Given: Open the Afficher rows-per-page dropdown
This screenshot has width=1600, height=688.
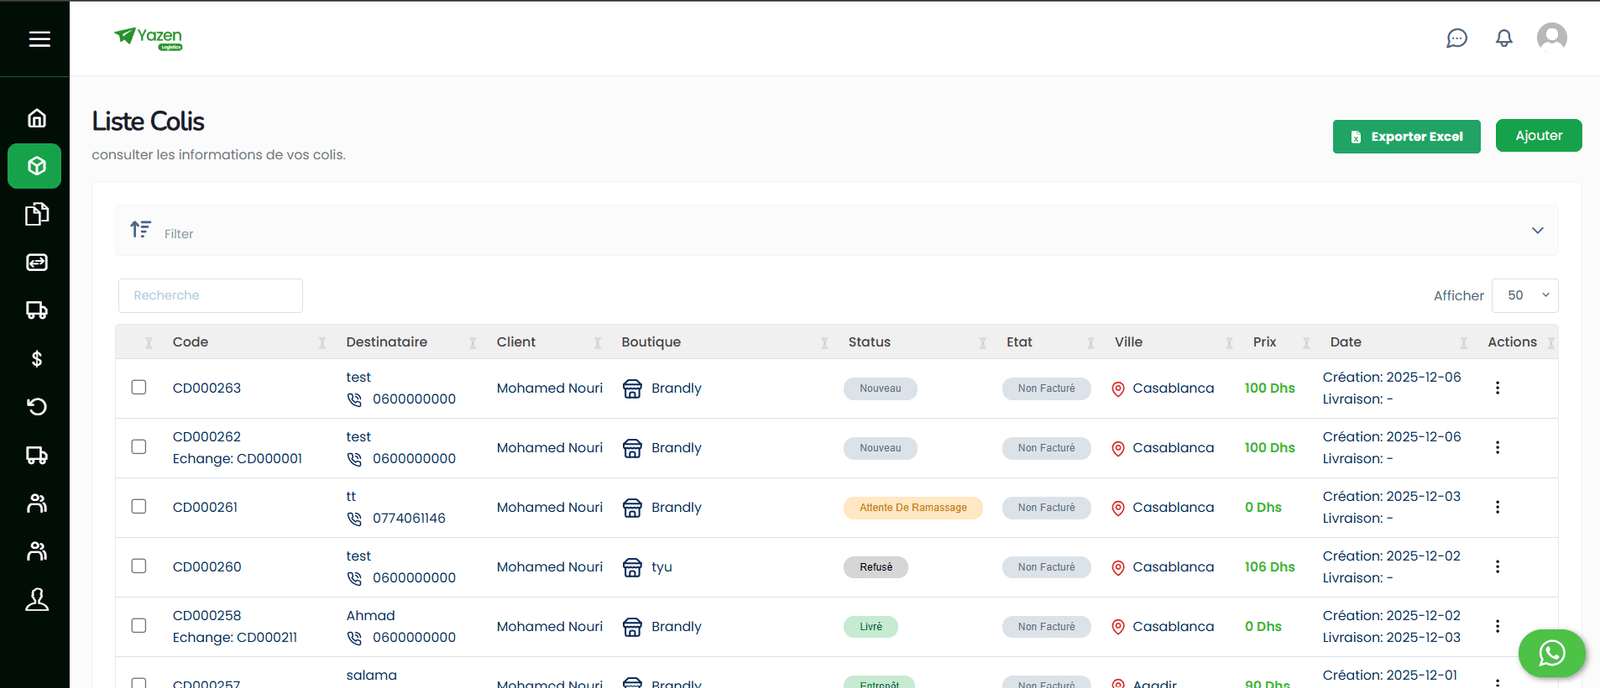Looking at the screenshot, I should pos(1525,295).
